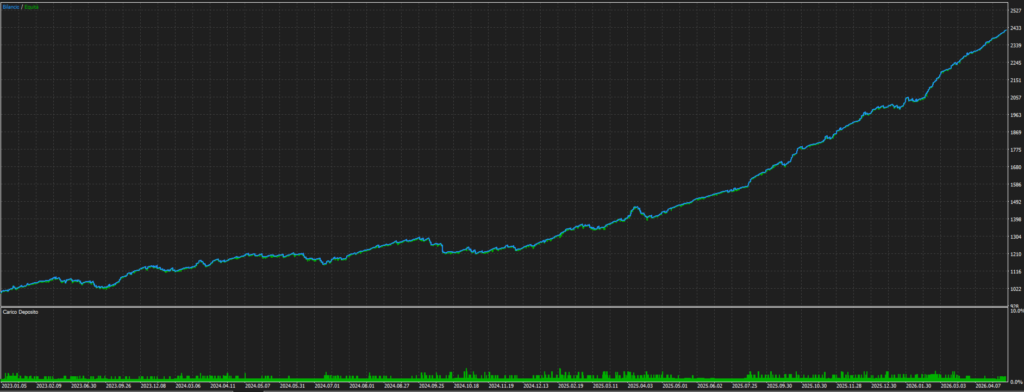Select the 2024.03.06 date label

coord(189,386)
